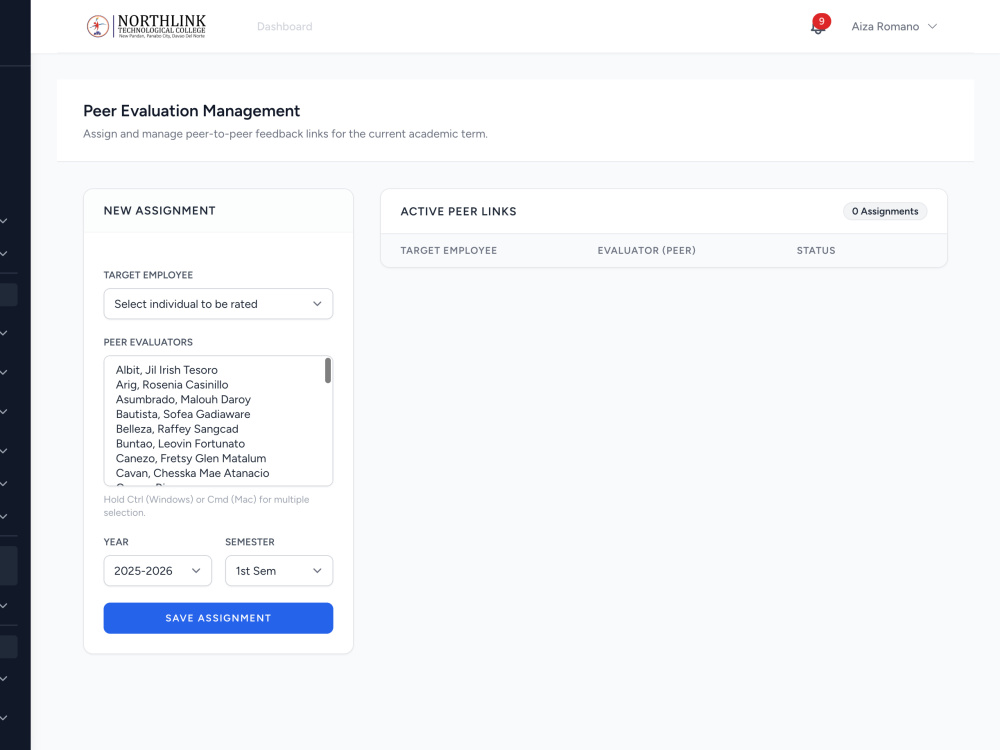Viewport: 1000px width, 750px height.
Task: Open the notifications bell with badge 9
Action: pyautogui.click(x=819, y=26)
